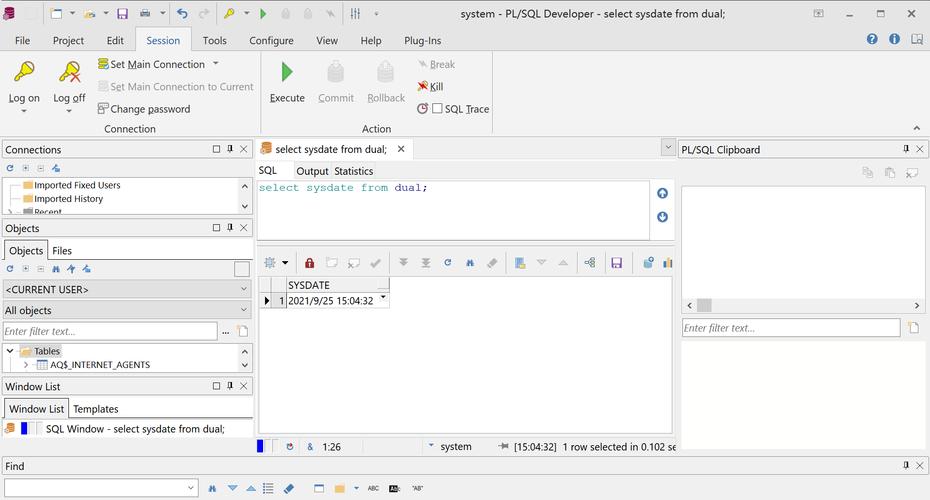The height and width of the screenshot is (500, 930).
Task: Click the binoculars search icon in the Find bar
Action: (212, 488)
